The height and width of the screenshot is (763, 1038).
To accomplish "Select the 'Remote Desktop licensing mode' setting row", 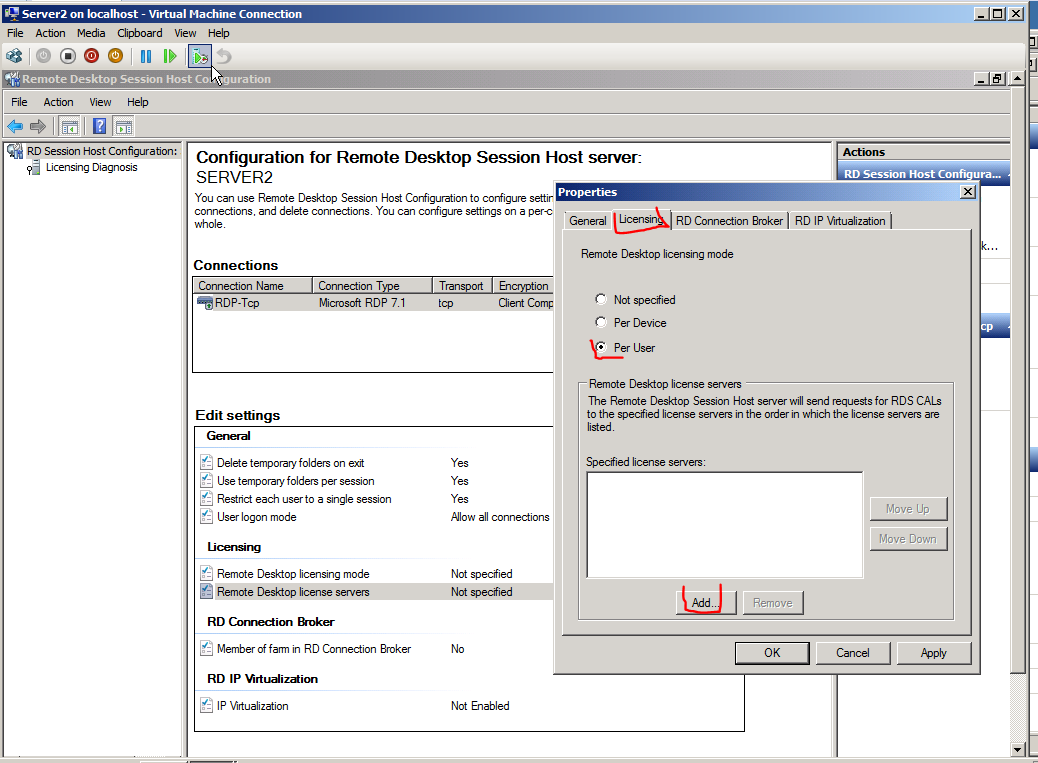I will (x=376, y=574).
